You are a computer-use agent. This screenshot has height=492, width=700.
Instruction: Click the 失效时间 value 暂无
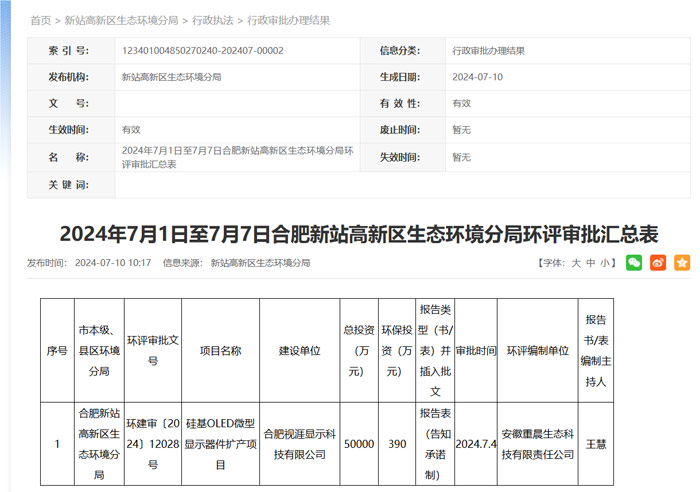[x=462, y=157]
